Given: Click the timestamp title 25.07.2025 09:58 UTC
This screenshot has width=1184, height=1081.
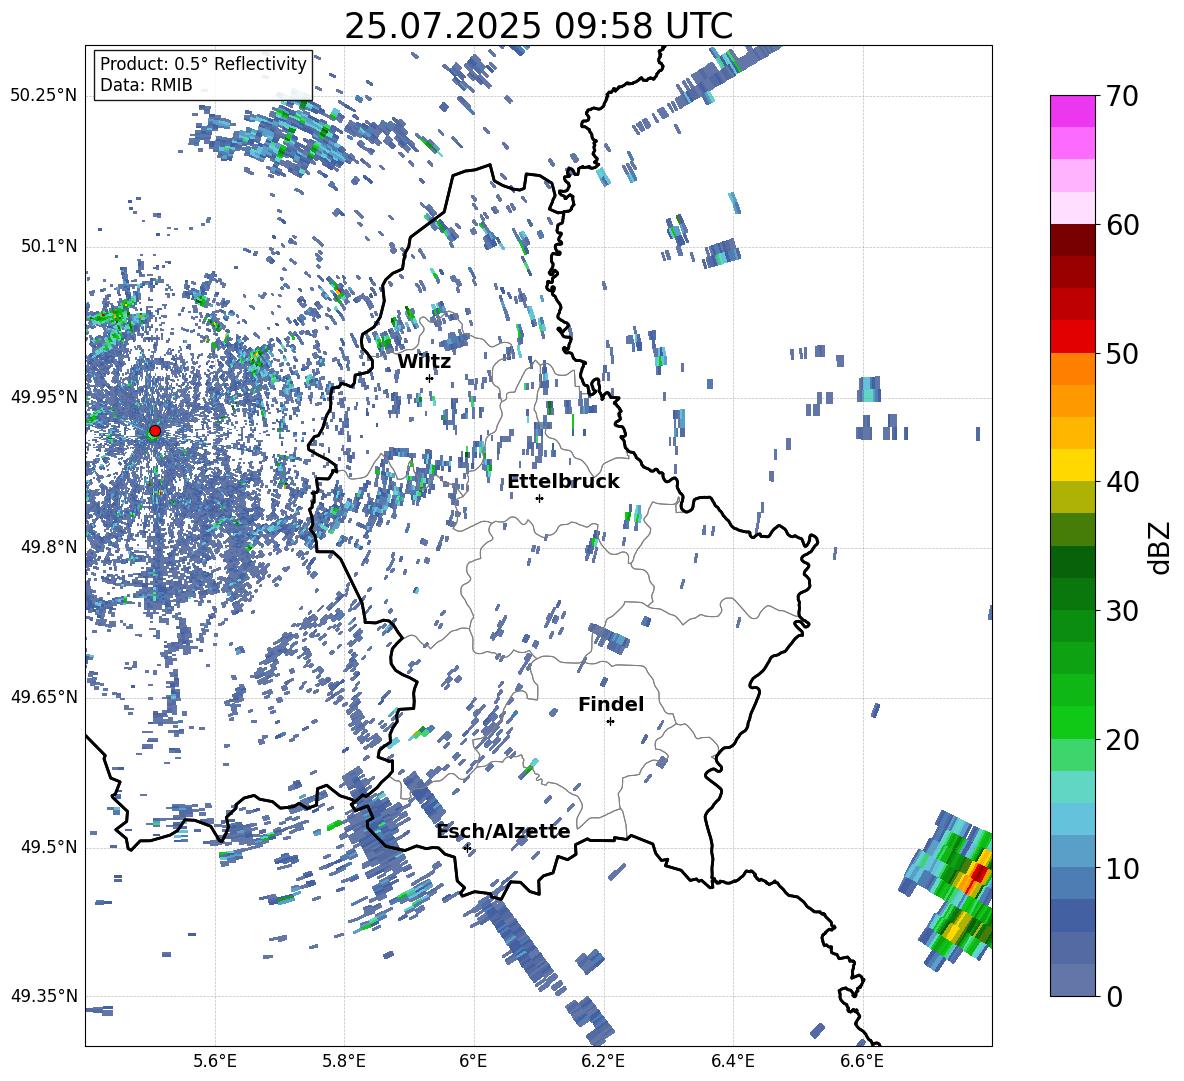Looking at the screenshot, I should point(538,26).
